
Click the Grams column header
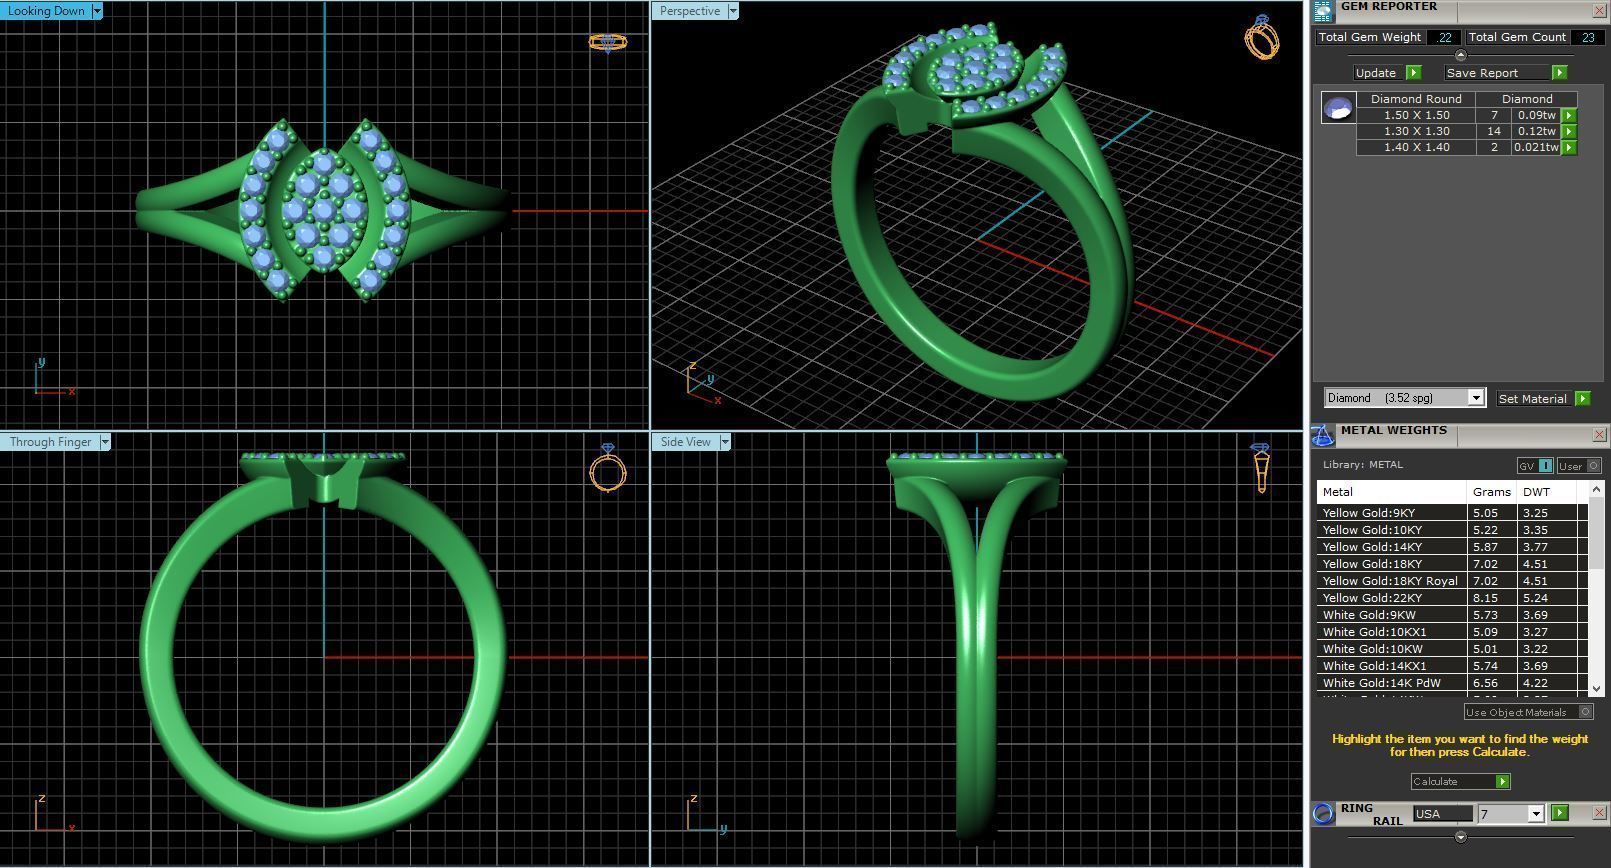click(x=1491, y=492)
